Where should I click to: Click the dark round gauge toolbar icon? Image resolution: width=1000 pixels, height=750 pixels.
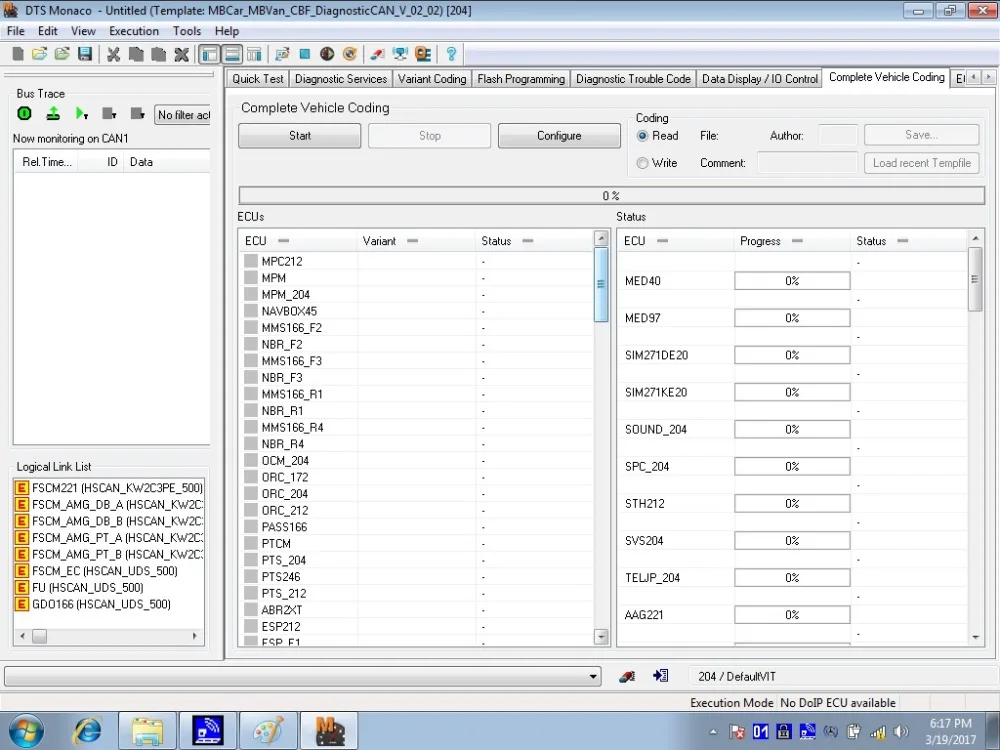point(327,54)
